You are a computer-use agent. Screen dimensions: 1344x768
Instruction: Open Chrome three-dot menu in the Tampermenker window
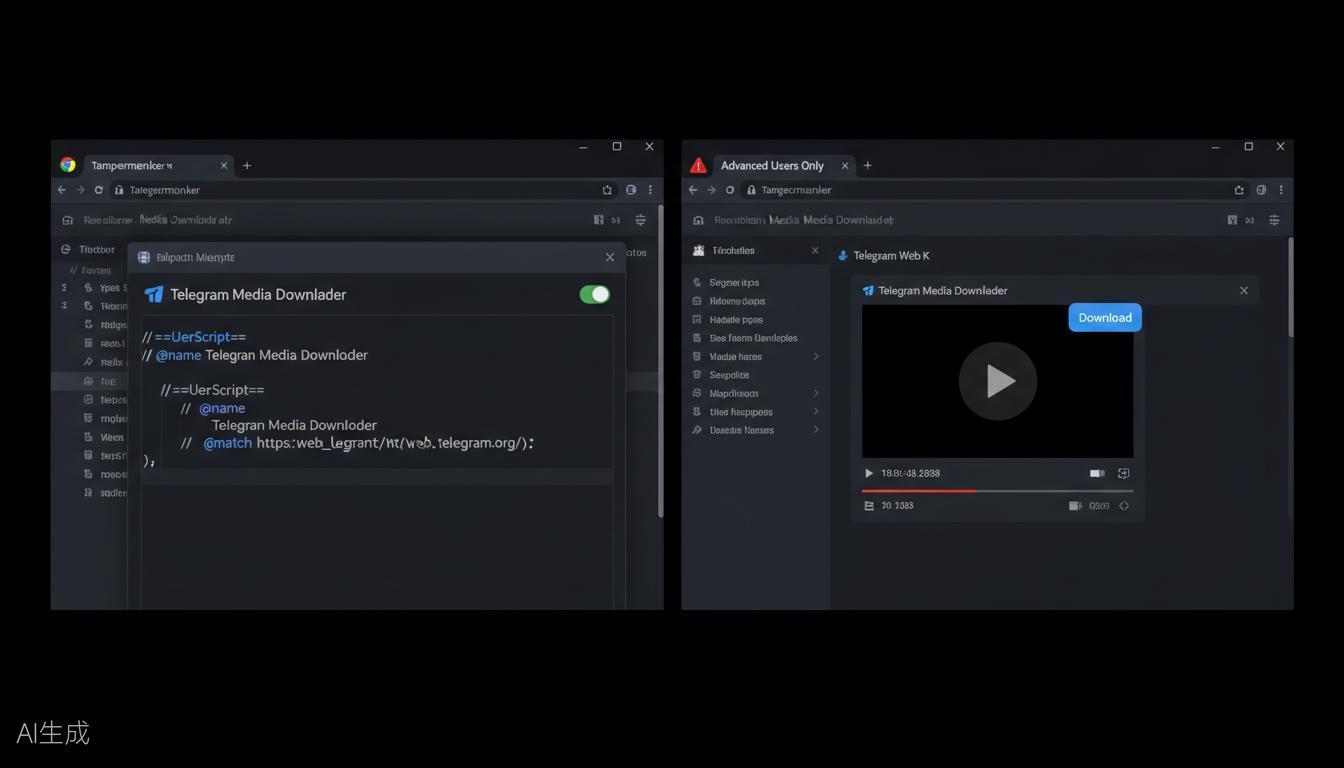pyautogui.click(x=650, y=190)
